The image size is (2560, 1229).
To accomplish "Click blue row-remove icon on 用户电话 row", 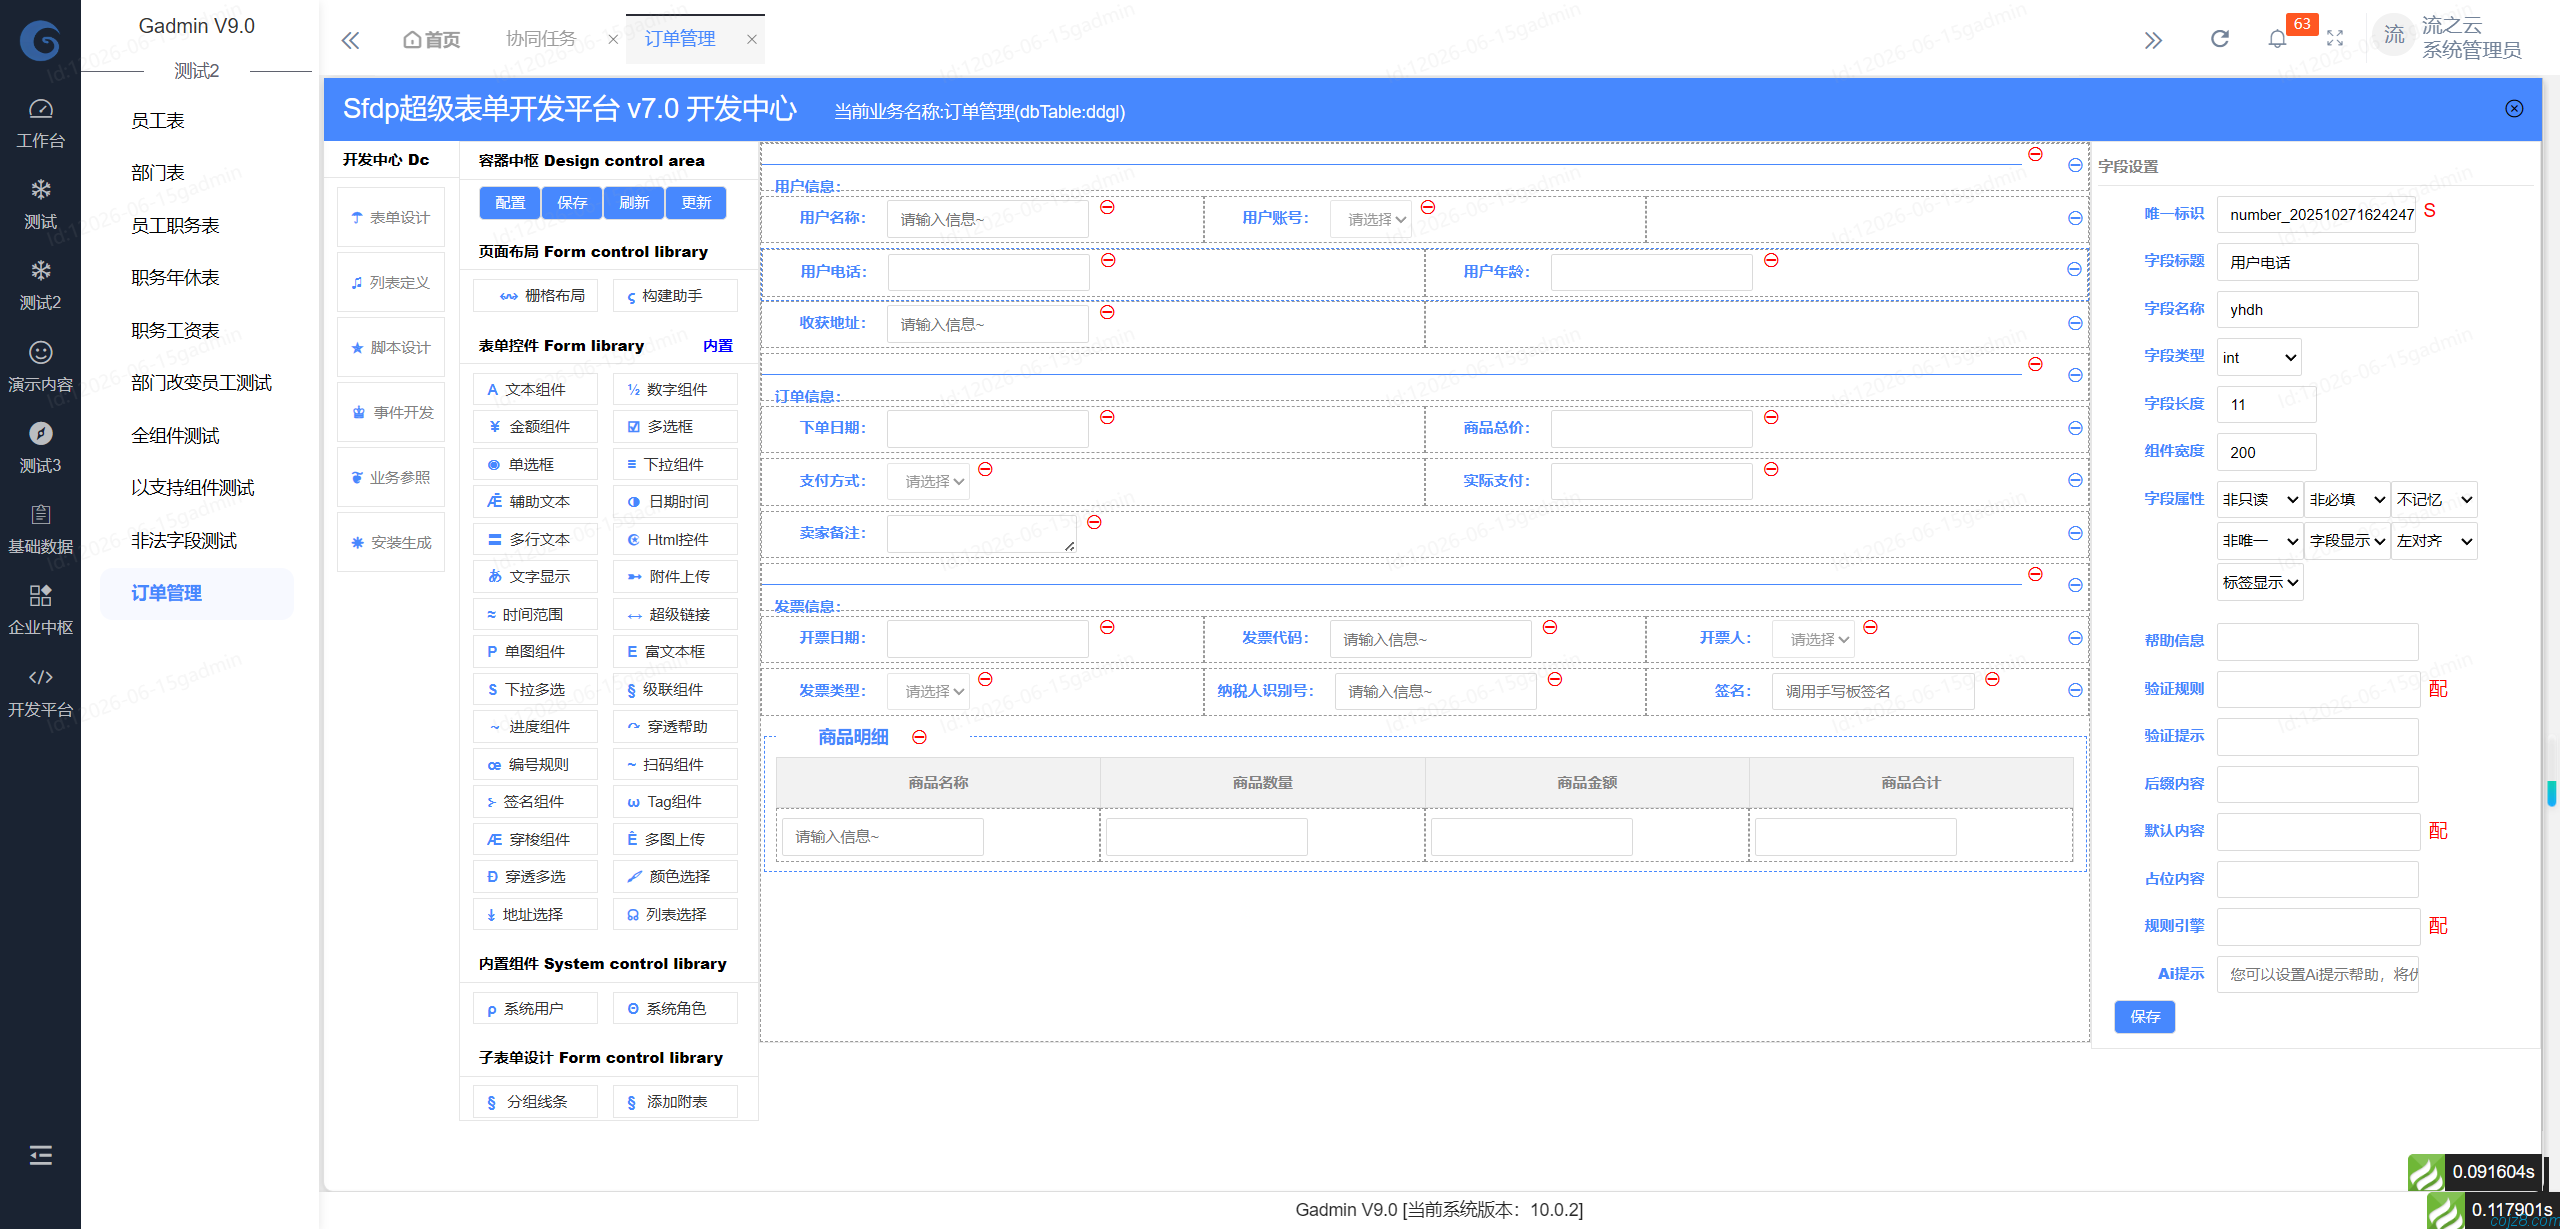I will coord(2075,270).
